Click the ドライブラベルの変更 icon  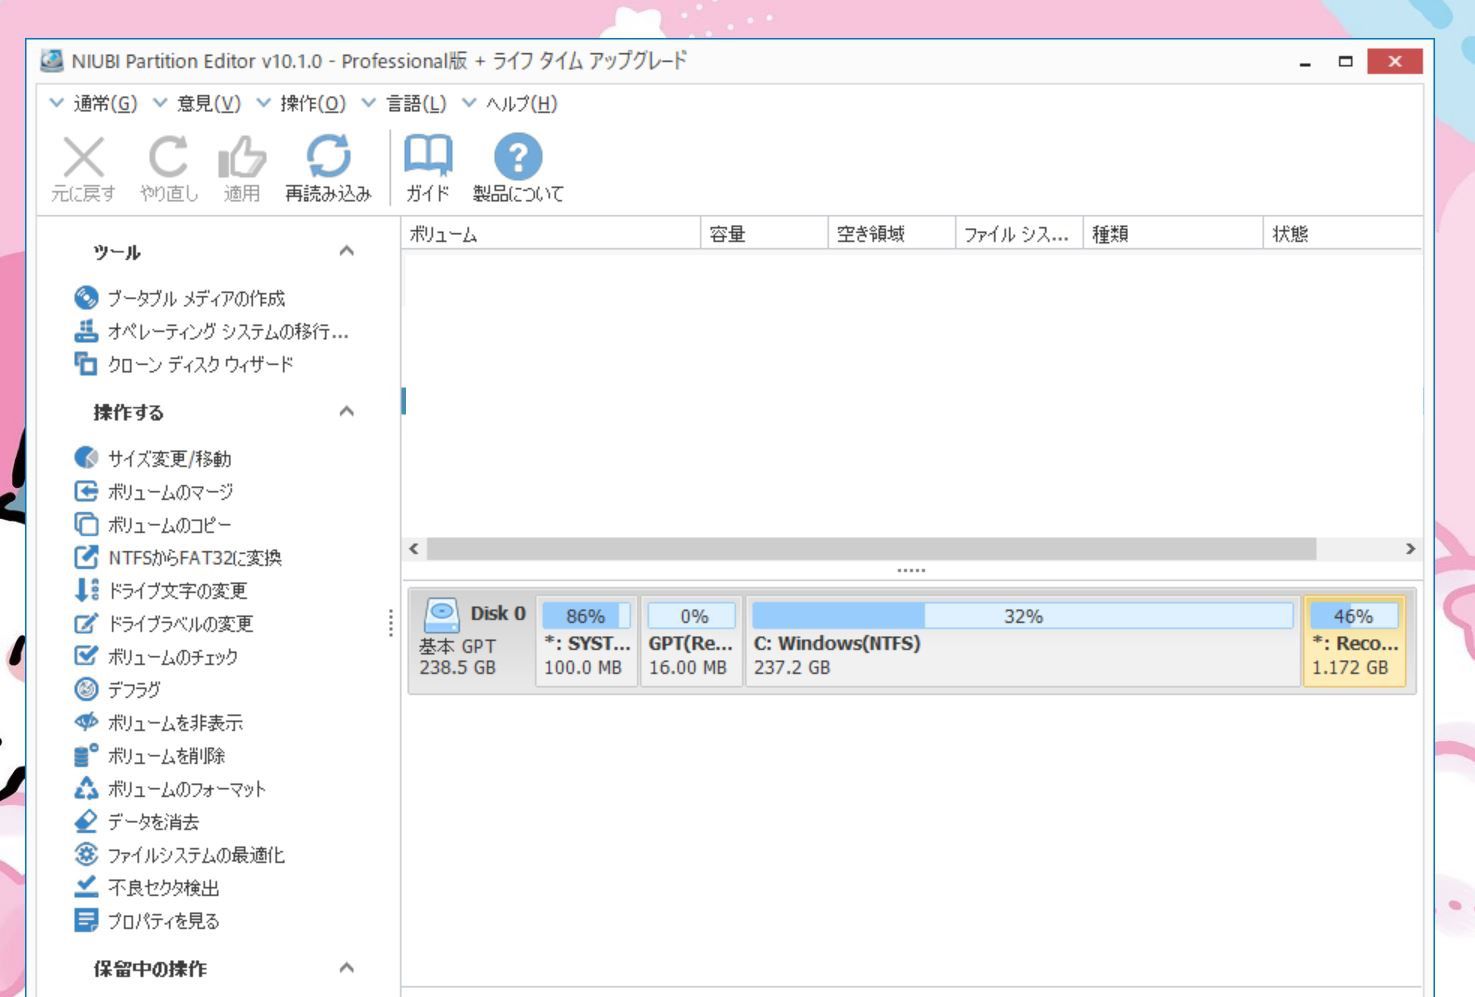pos(87,623)
